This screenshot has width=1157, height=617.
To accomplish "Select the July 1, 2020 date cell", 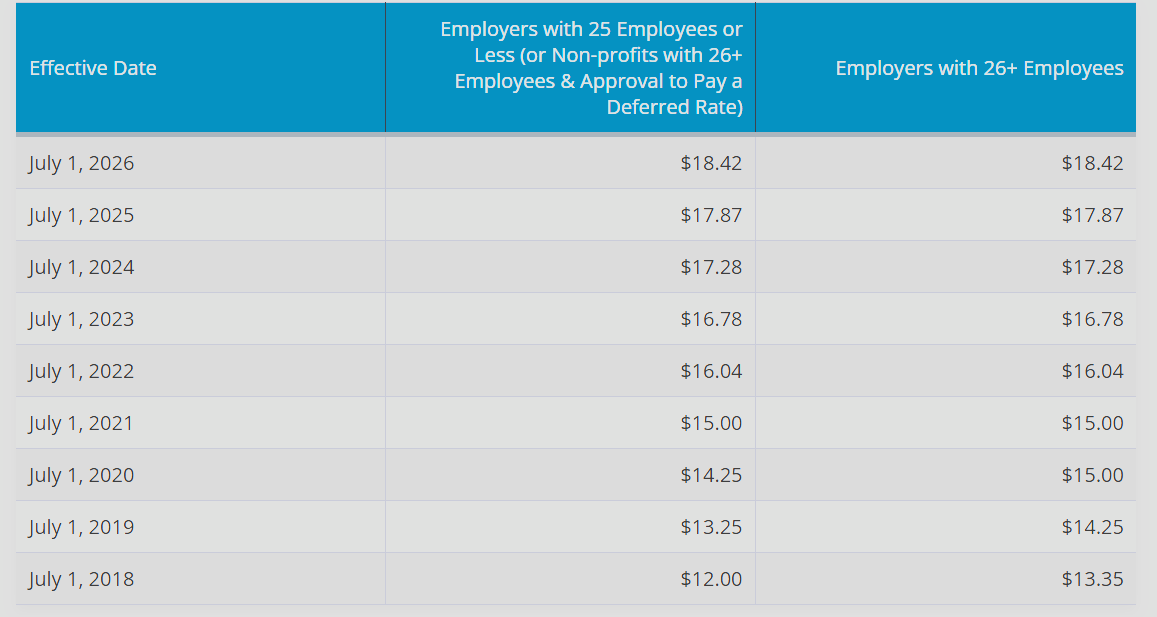I will [200, 475].
